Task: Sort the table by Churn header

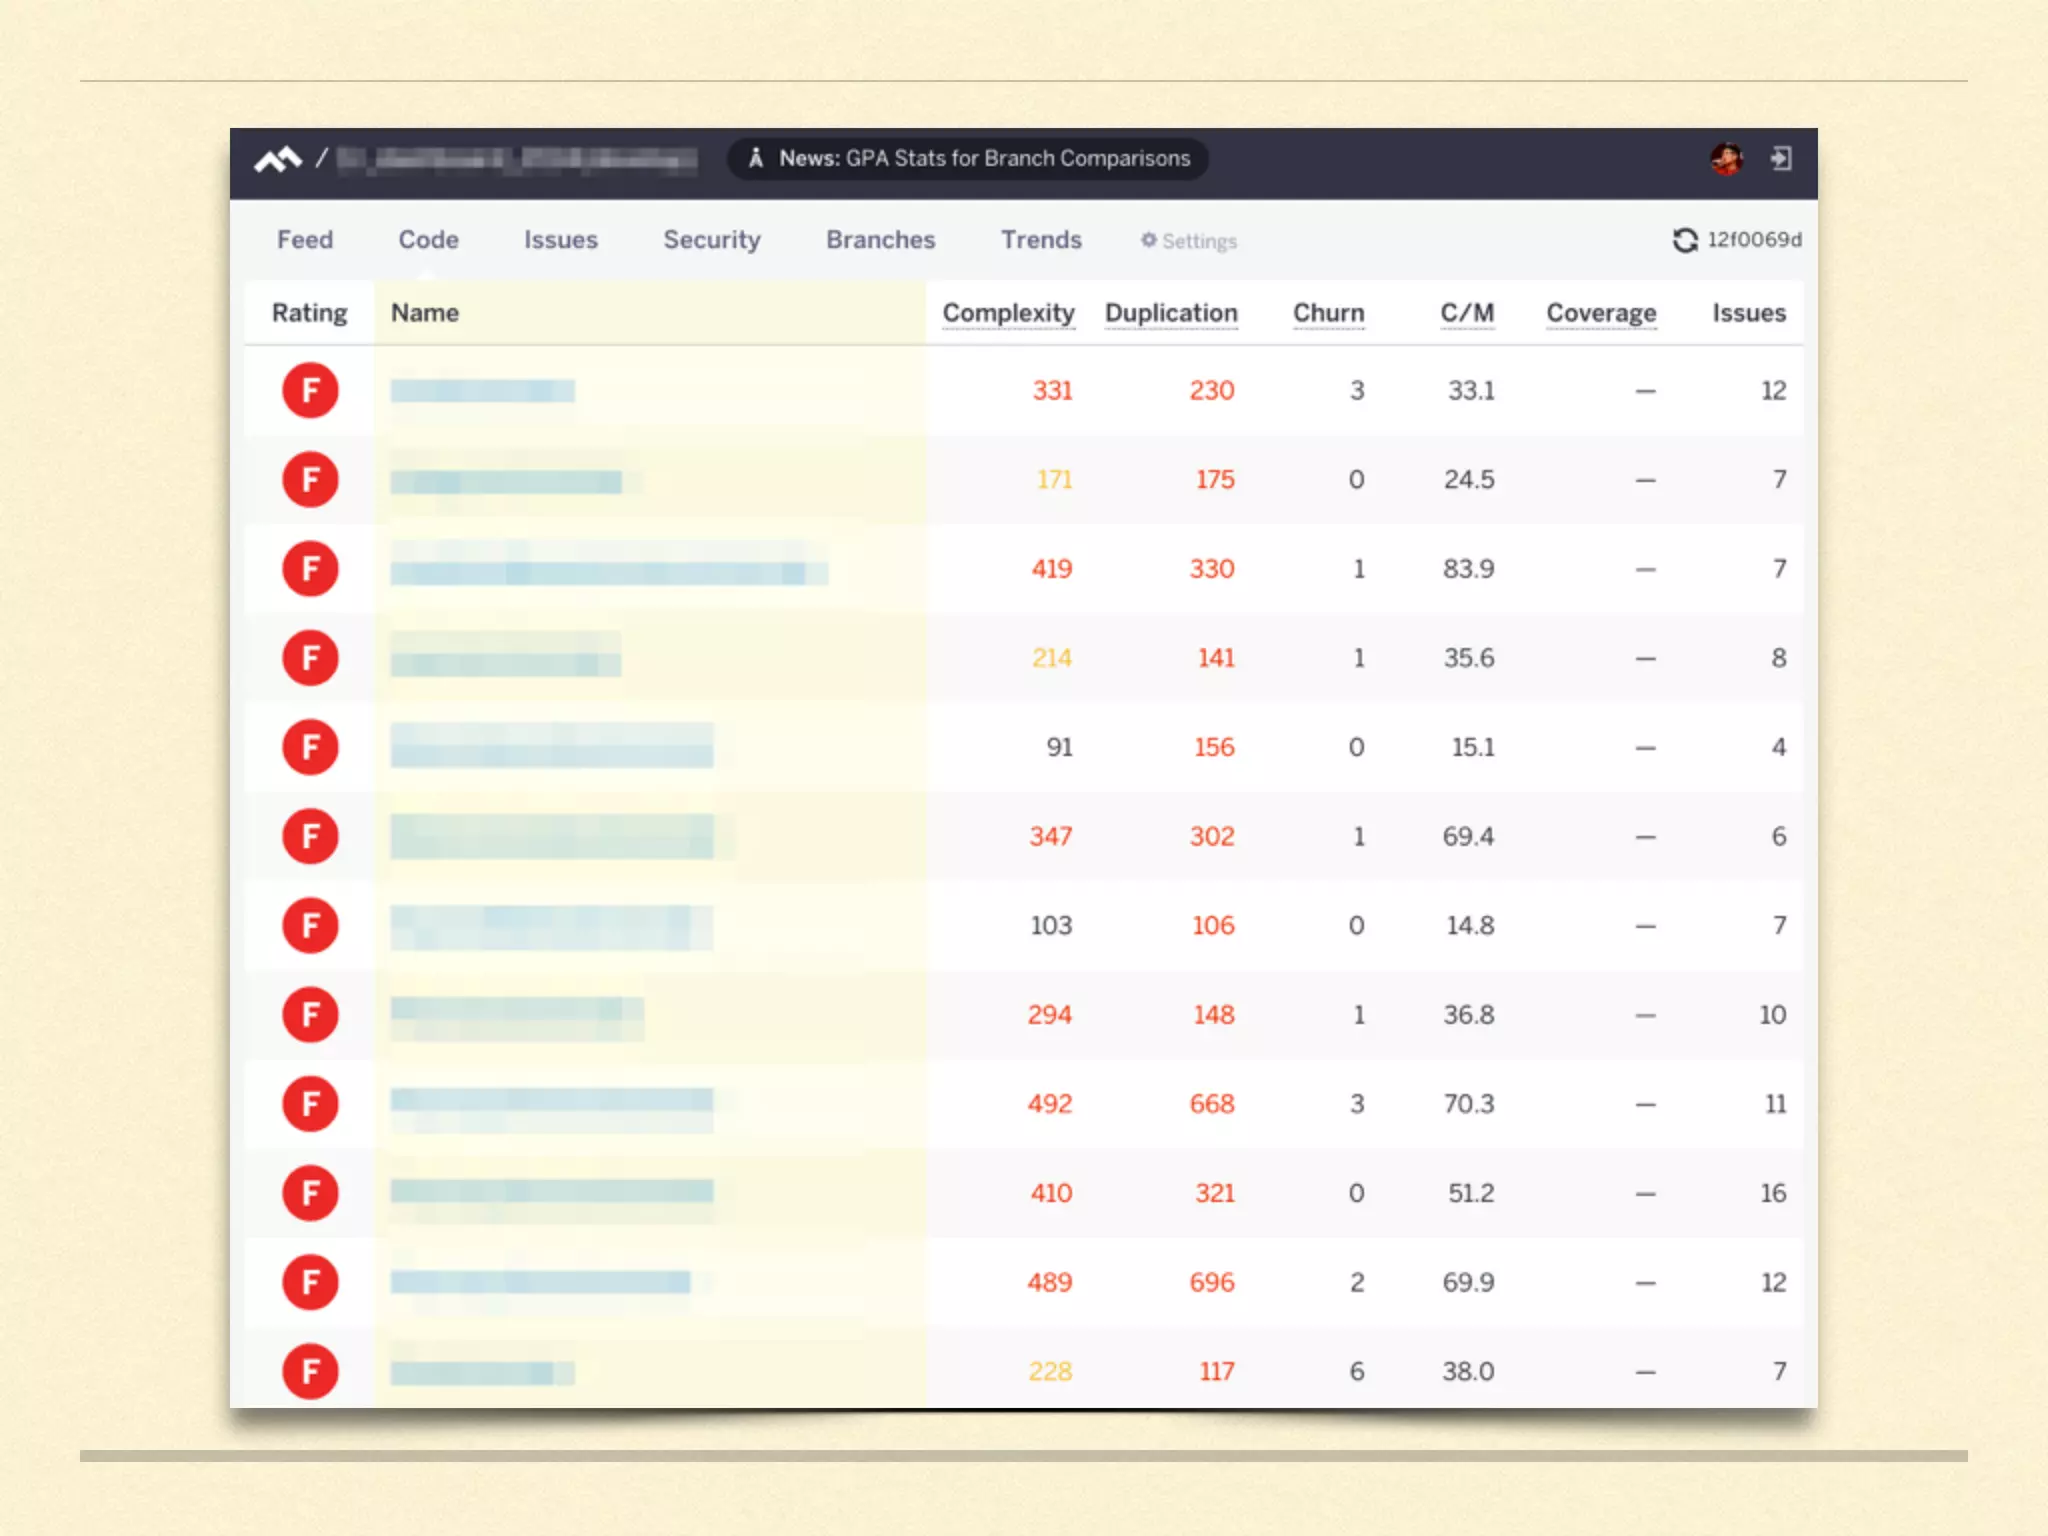Action: 1328,313
